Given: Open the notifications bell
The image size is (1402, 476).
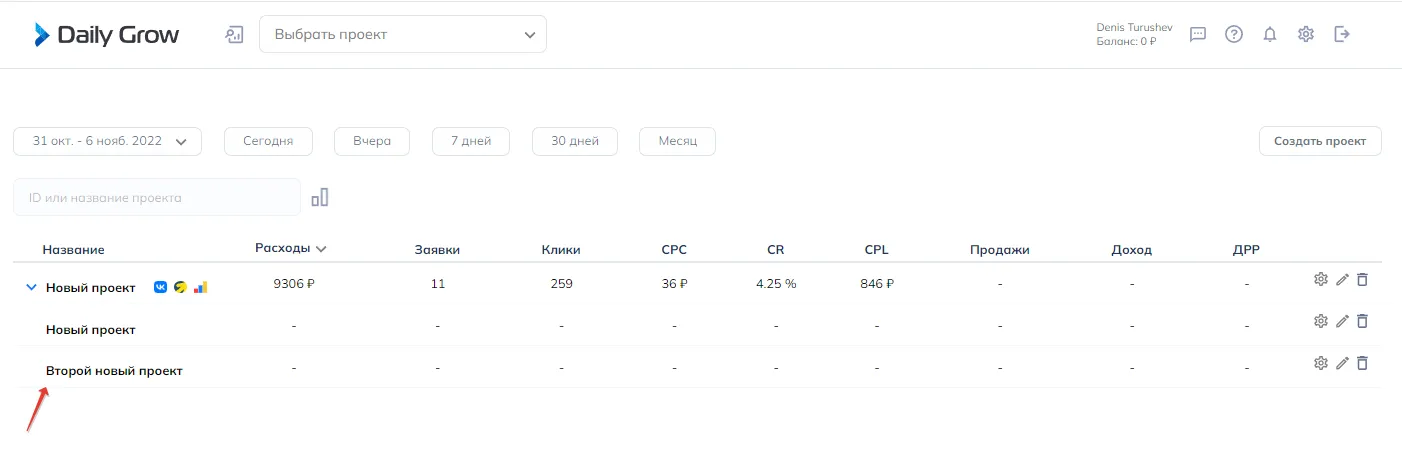Looking at the screenshot, I should [1270, 35].
